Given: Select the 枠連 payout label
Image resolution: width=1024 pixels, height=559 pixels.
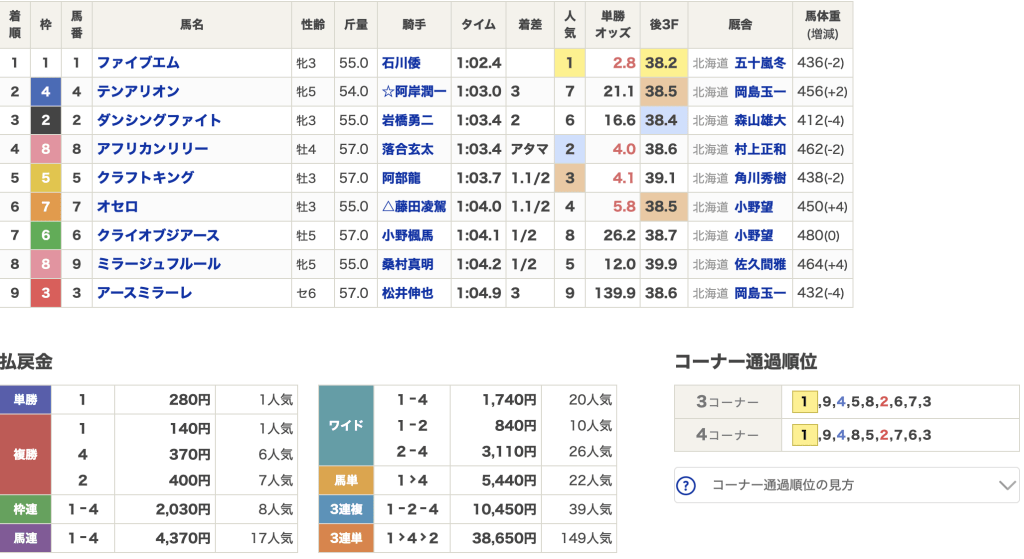Looking at the screenshot, I should pos(25,509).
